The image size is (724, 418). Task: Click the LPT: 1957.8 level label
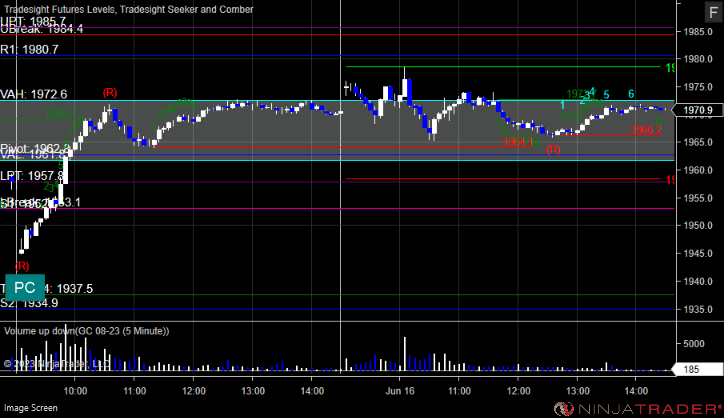coord(31,176)
